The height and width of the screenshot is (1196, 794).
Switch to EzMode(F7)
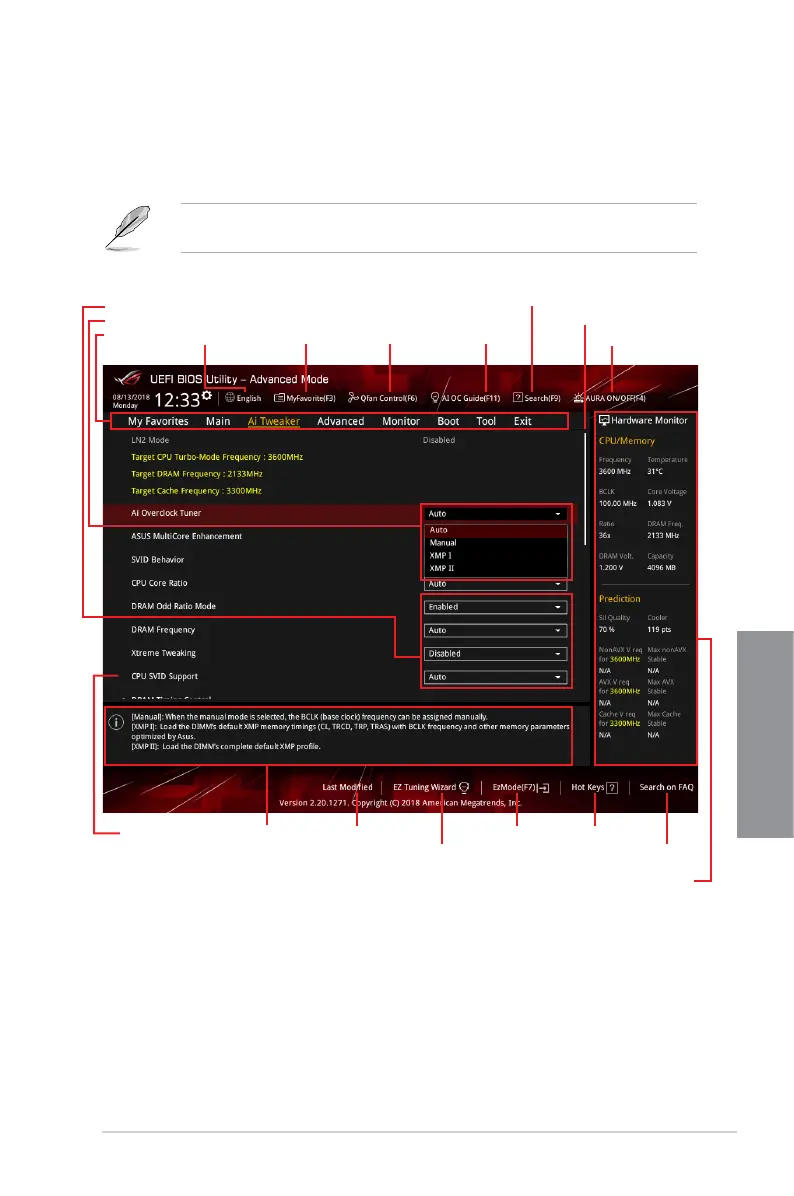[x=521, y=787]
